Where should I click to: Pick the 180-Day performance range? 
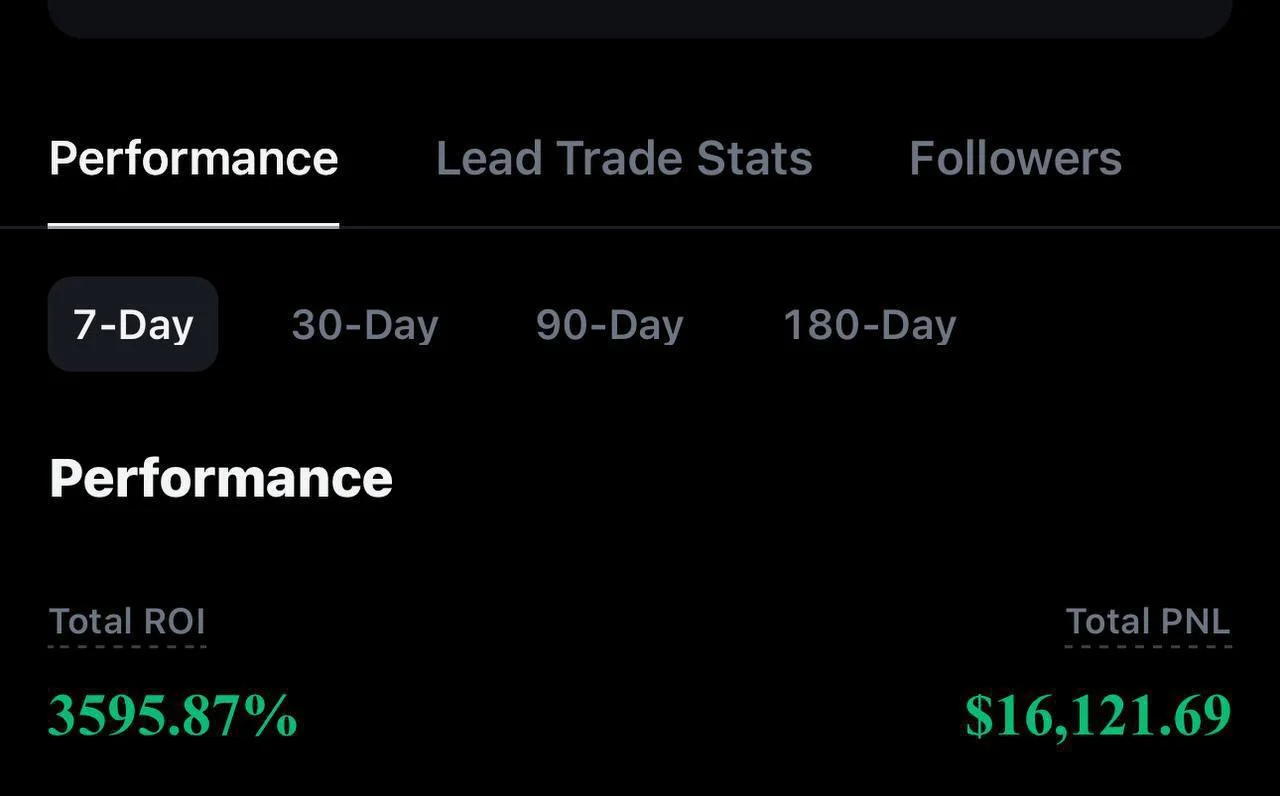click(869, 325)
